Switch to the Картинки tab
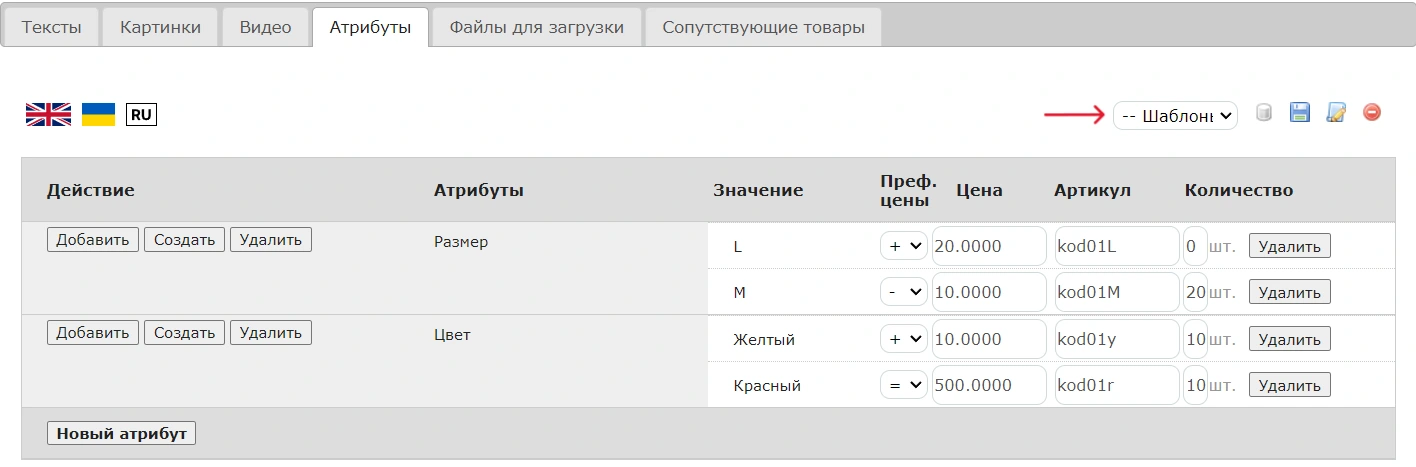1416x467 pixels. pos(160,27)
